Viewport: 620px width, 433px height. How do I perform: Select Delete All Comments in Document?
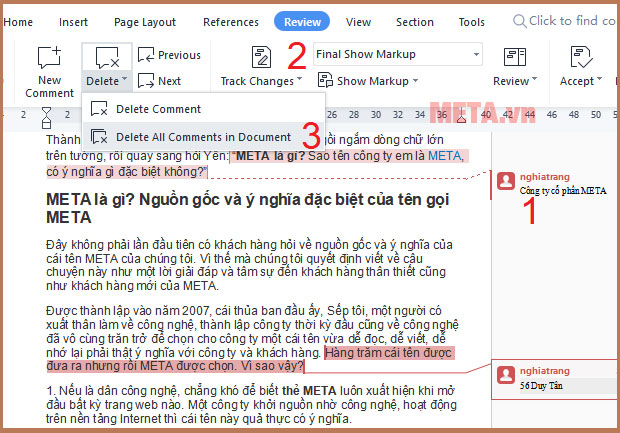click(x=204, y=137)
